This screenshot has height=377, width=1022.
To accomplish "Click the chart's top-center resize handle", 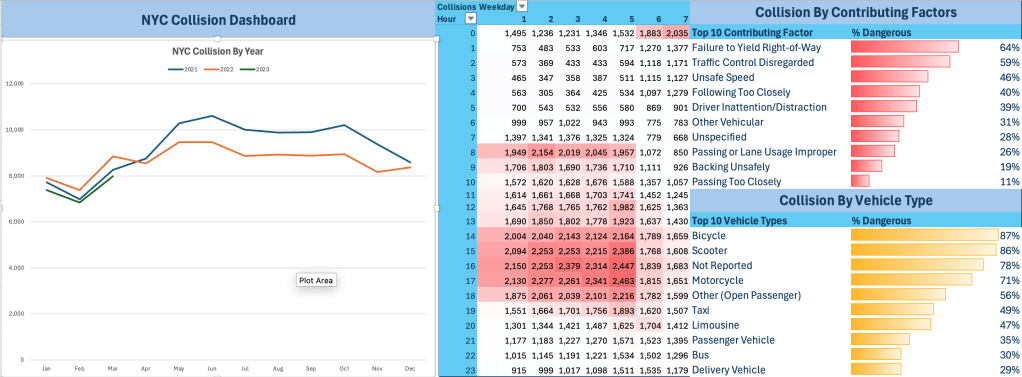I will click(218, 39).
